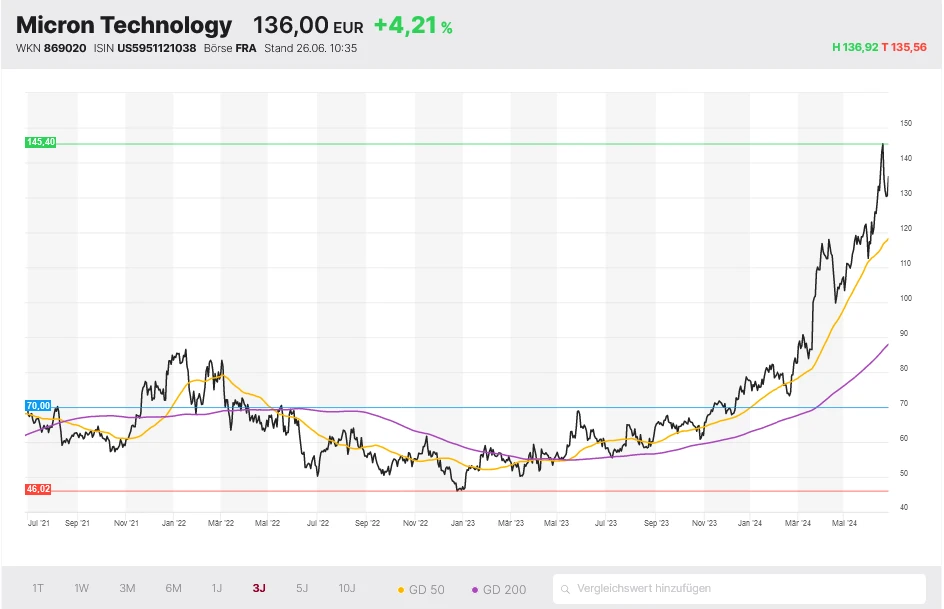The width and height of the screenshot is (944, 609).
Task: Toggle the GD 50 moving average
Action: (x=424, y=589)
